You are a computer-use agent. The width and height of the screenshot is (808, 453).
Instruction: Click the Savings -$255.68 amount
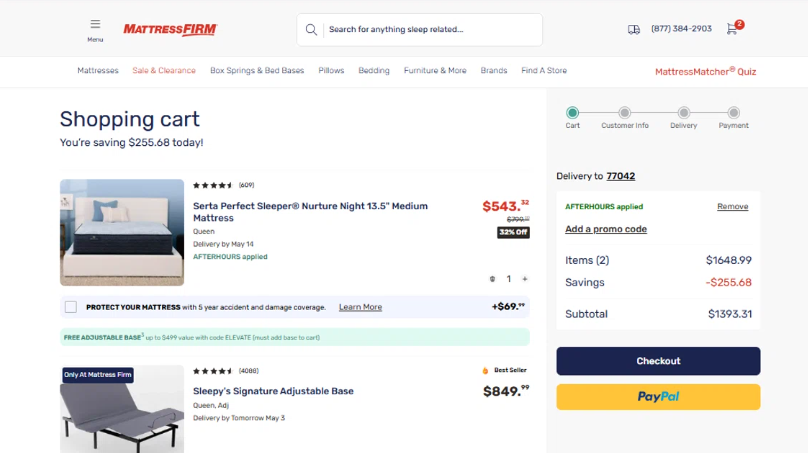[x=729, y=283]
